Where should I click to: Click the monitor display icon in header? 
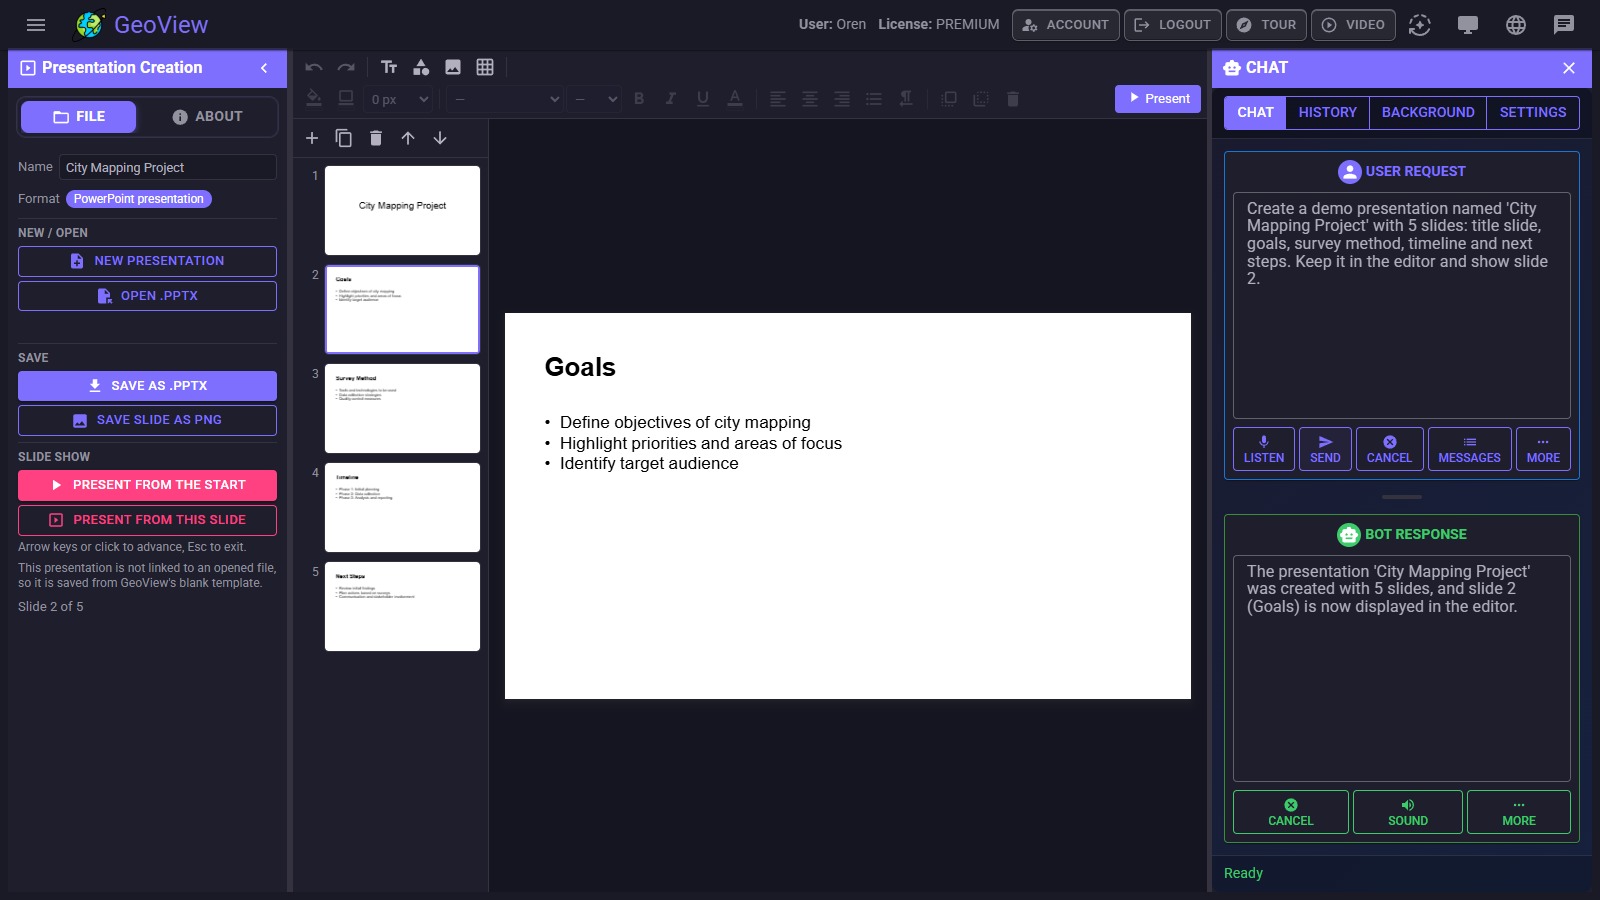click(x=1468, y=25)
